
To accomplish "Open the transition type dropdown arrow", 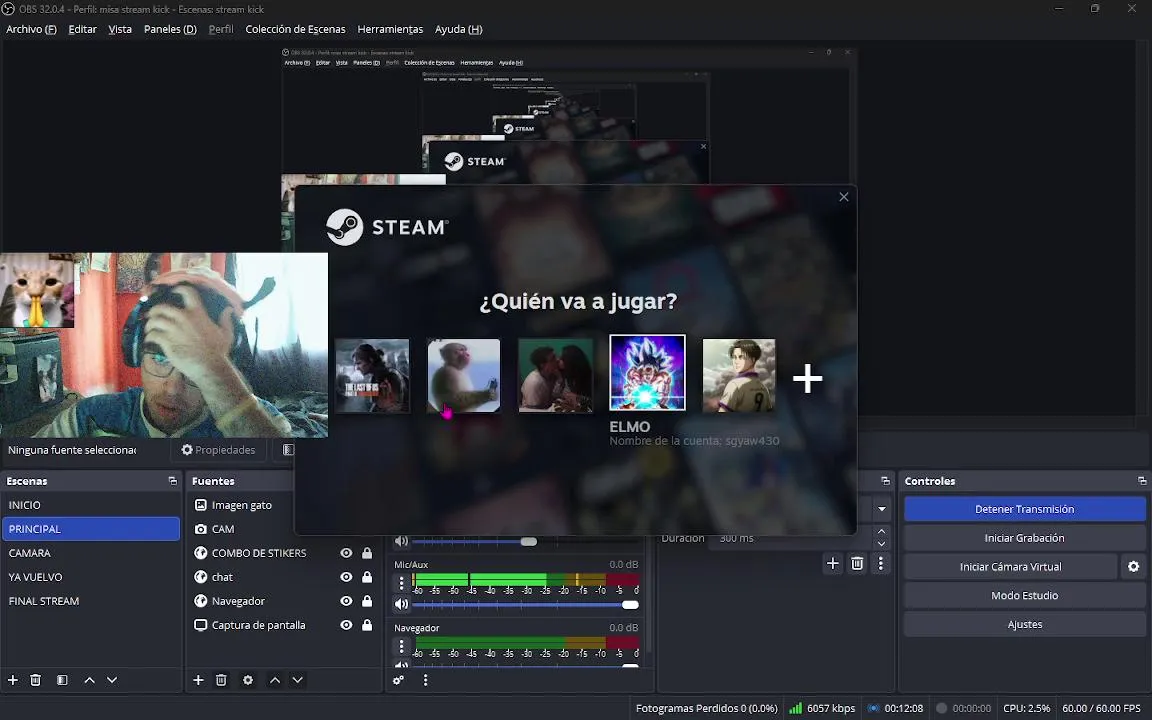I will pos(882,508).
